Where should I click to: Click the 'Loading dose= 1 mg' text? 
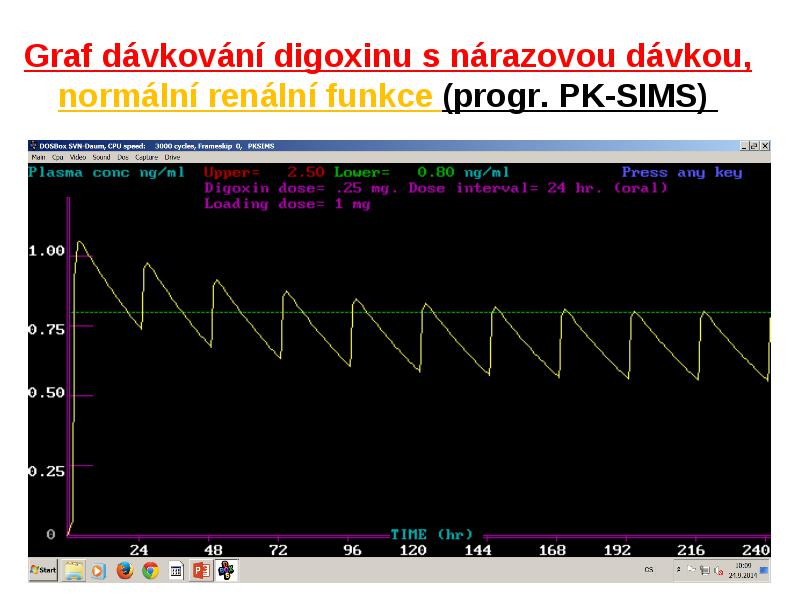tap(287, 204)
